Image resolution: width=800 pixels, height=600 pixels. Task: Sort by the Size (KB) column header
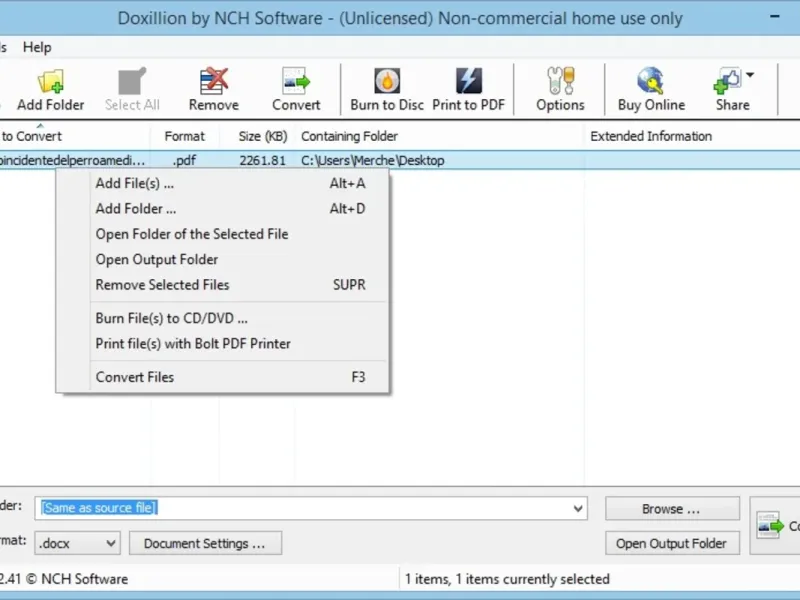pos(257,136)
